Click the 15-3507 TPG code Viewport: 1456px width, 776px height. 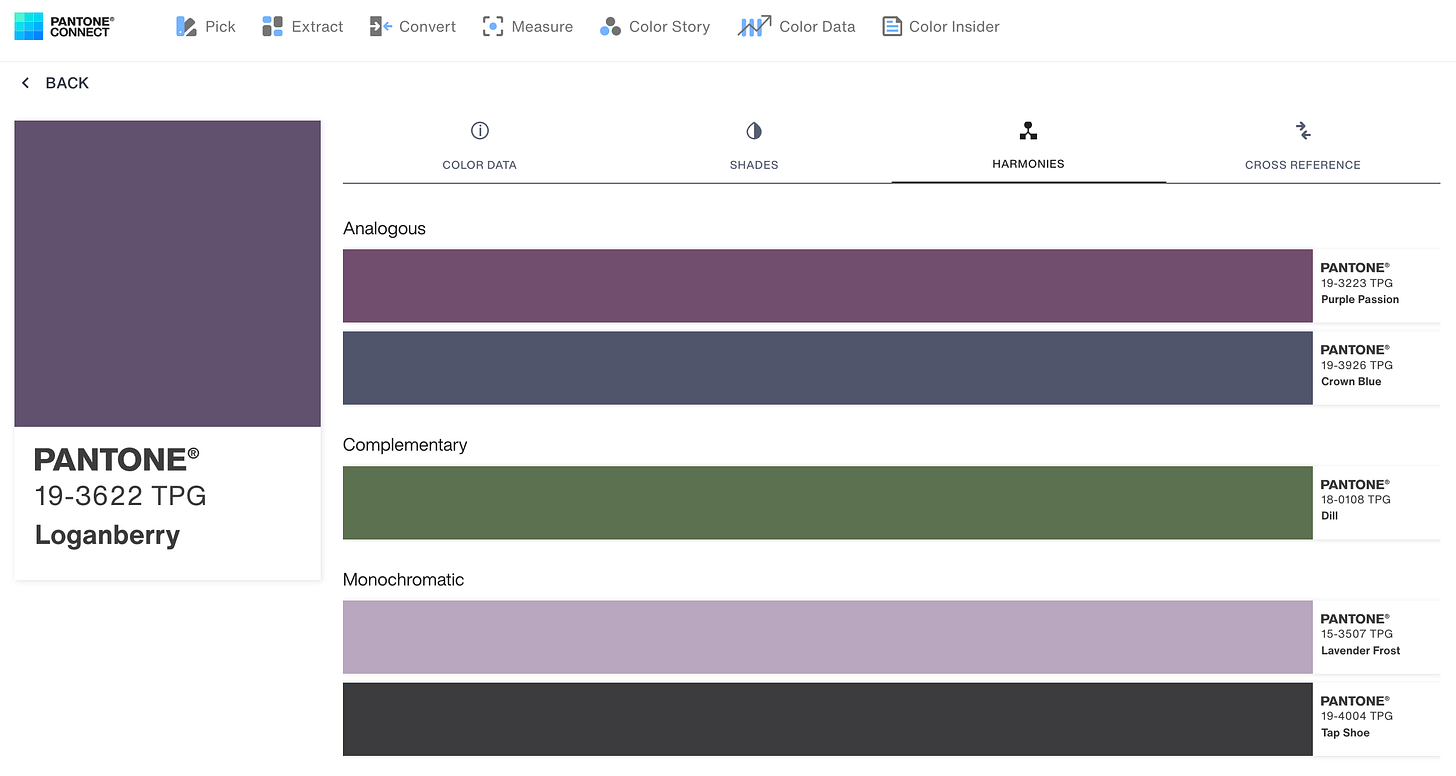pos(1356,634)
